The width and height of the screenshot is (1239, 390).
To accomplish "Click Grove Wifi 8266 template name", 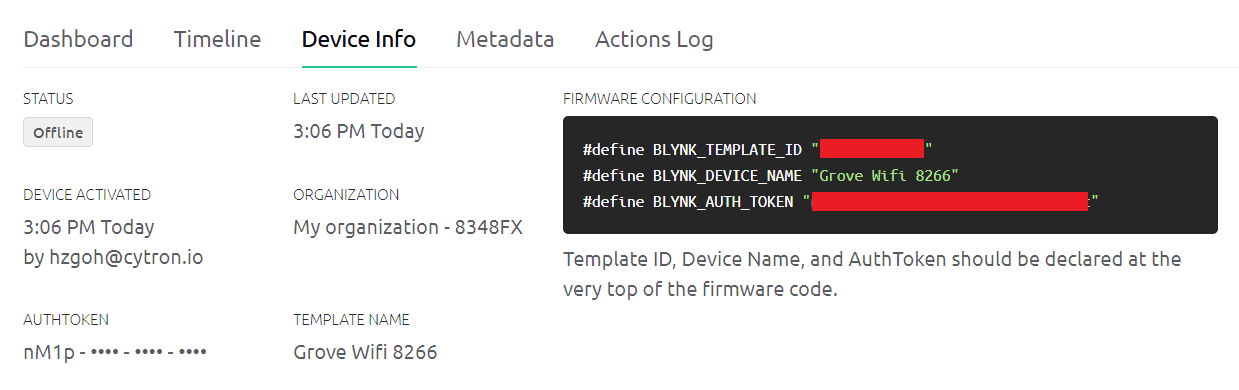I will pyautogui.click(x=365, y=352).
